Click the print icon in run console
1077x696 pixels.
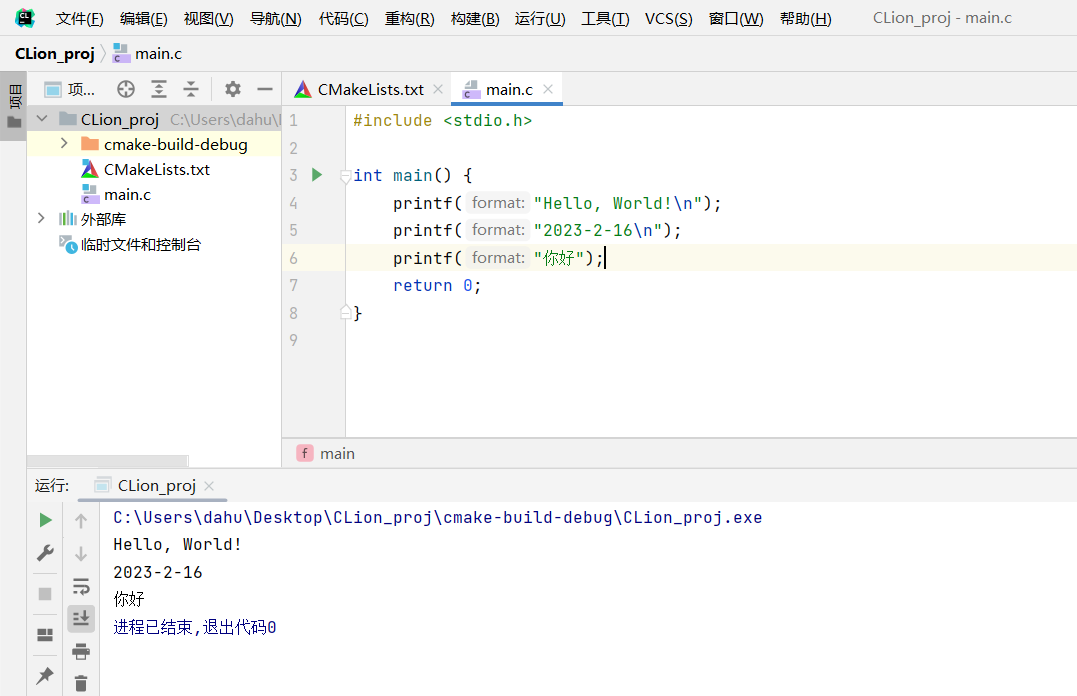pyautogui.click(x=81, y=651)
